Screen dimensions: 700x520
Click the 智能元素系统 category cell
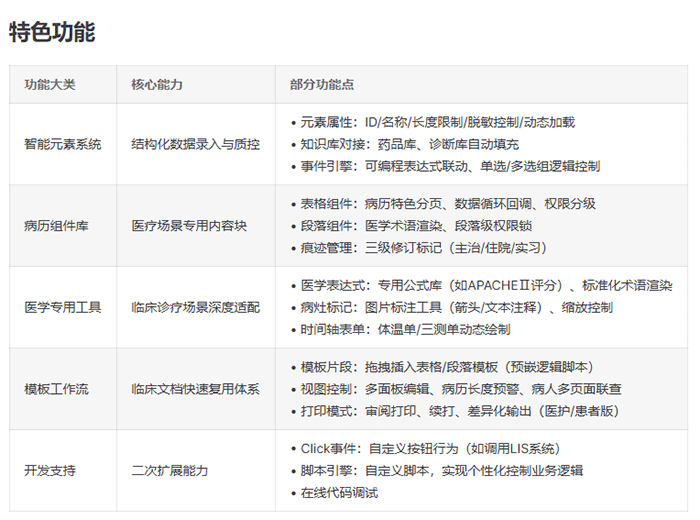(62, 144)
